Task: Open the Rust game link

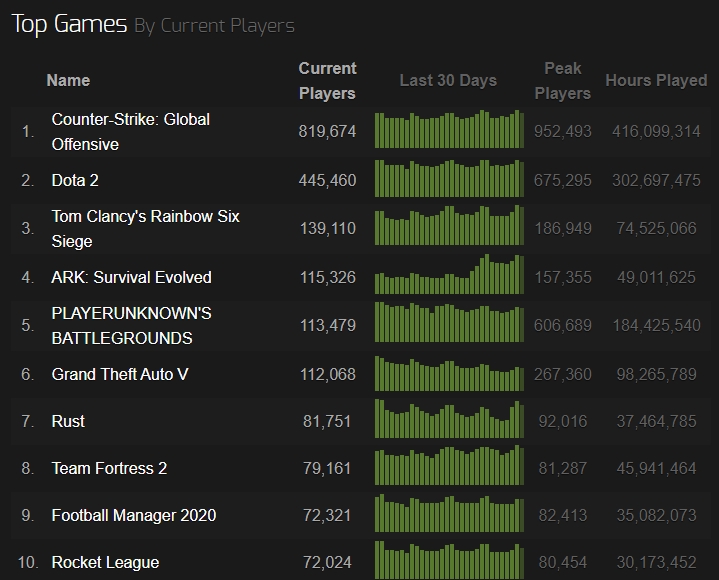Action: coord(68,421)
